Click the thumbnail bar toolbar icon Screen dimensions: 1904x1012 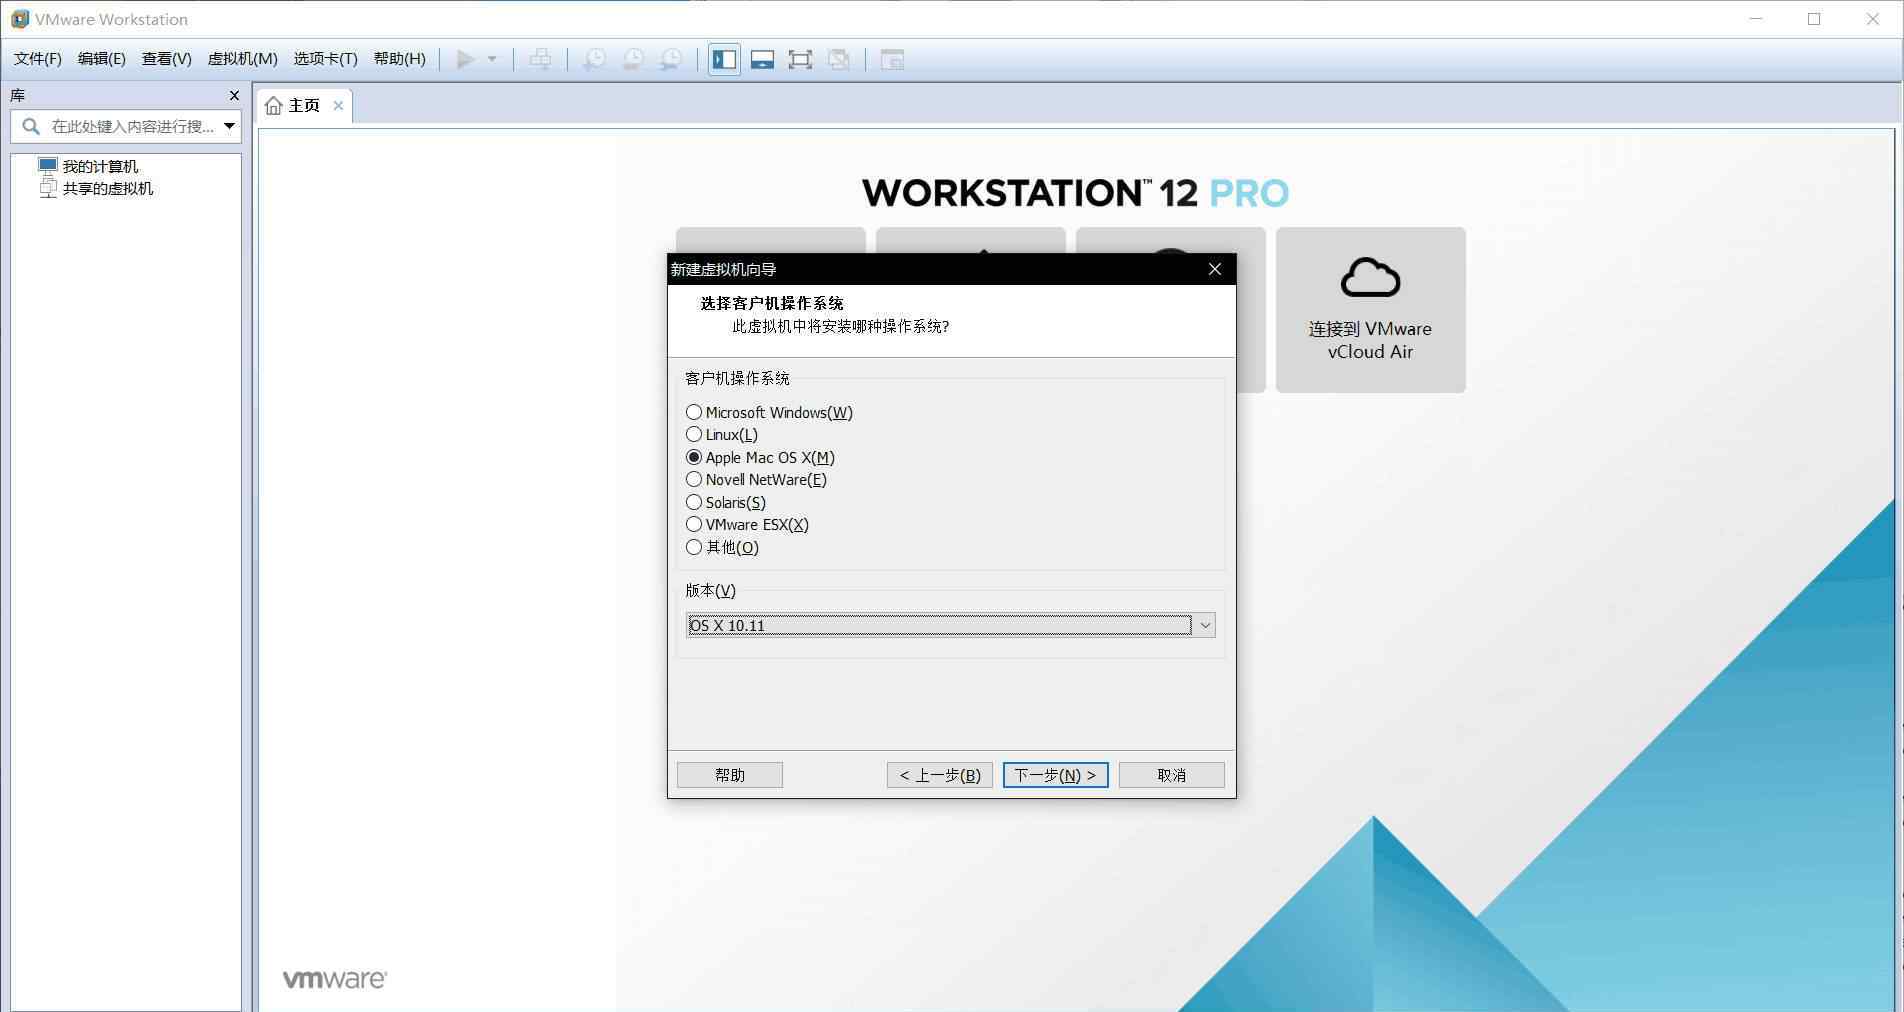(x=762, y=60)
